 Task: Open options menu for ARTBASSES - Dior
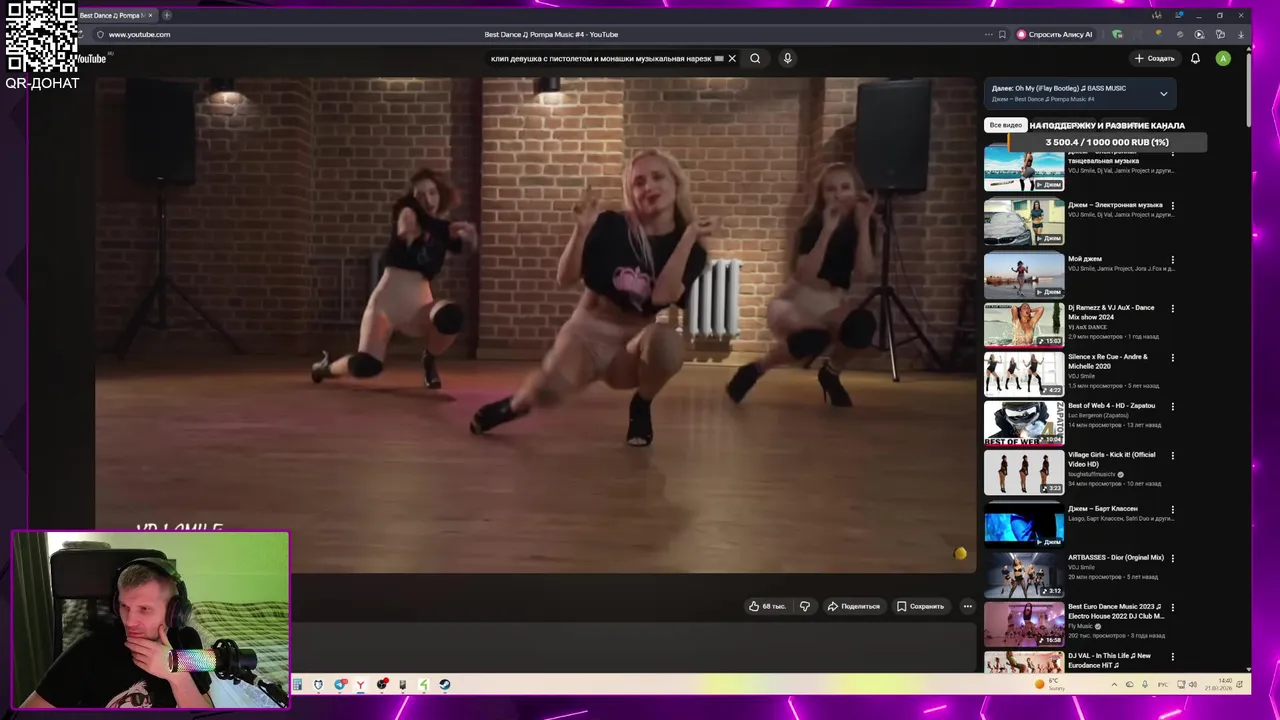1173,559
